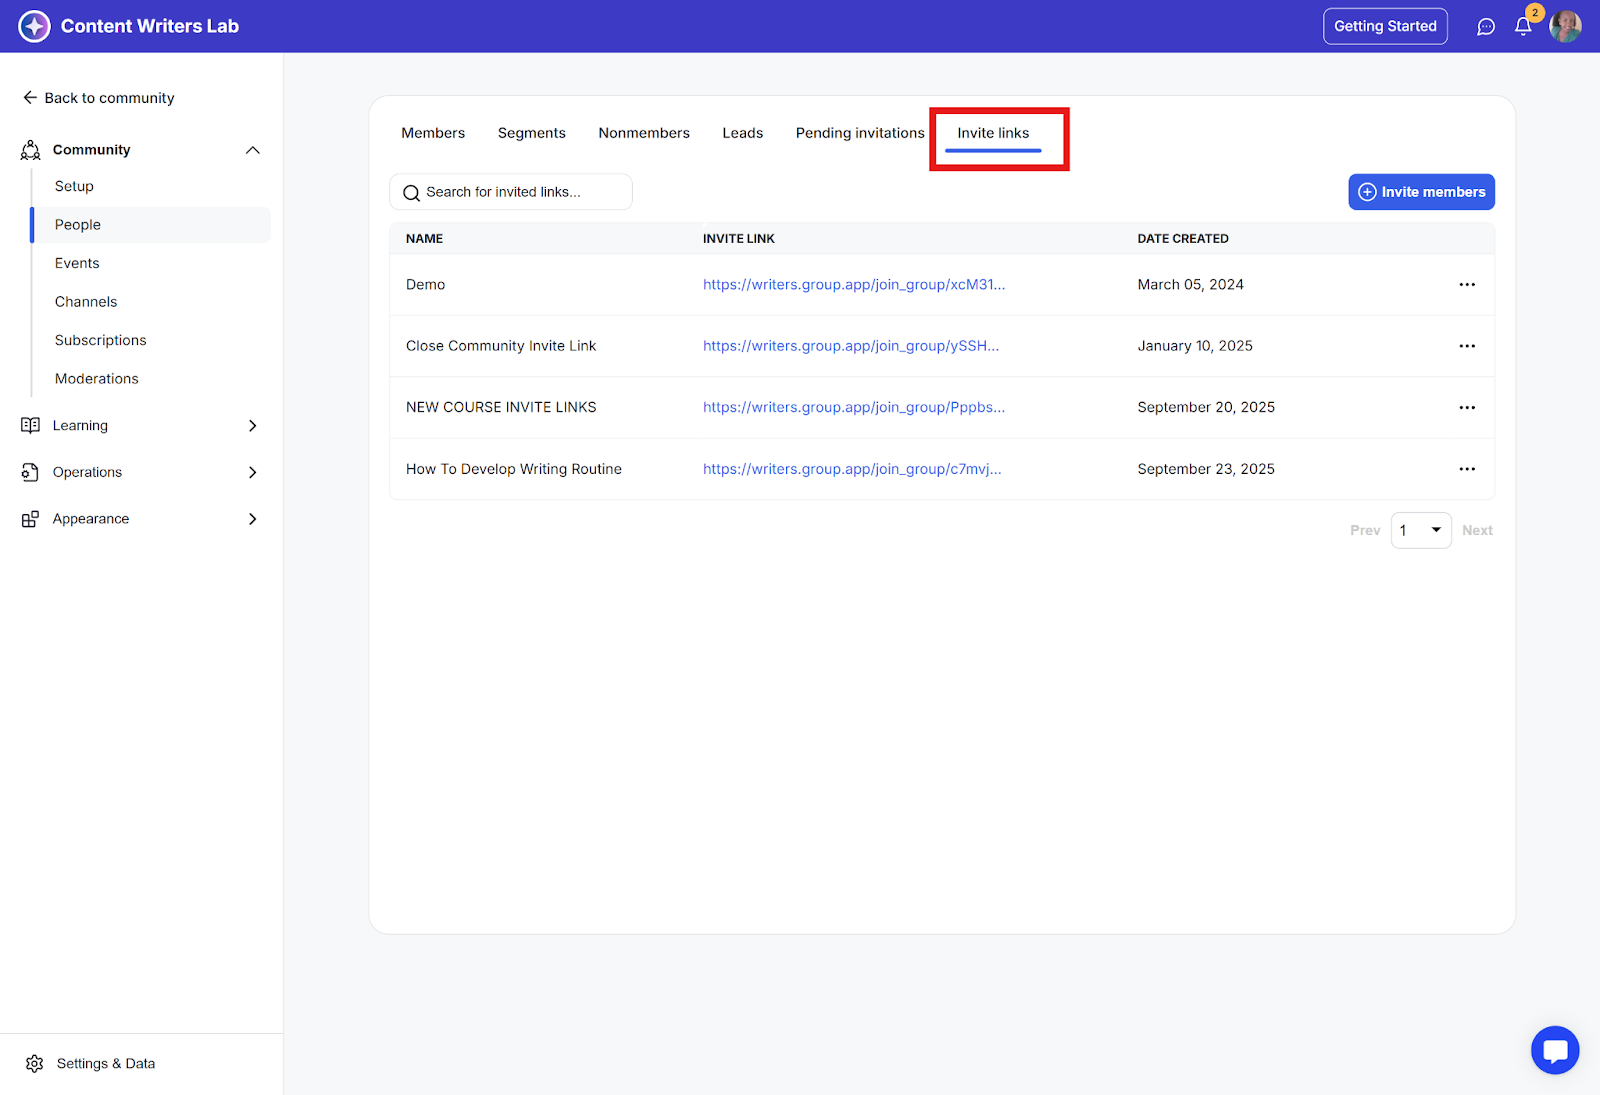Open Moderations in the sidebar
The width and height of the screenshot is (1600, 1095).
pos(97,379)
